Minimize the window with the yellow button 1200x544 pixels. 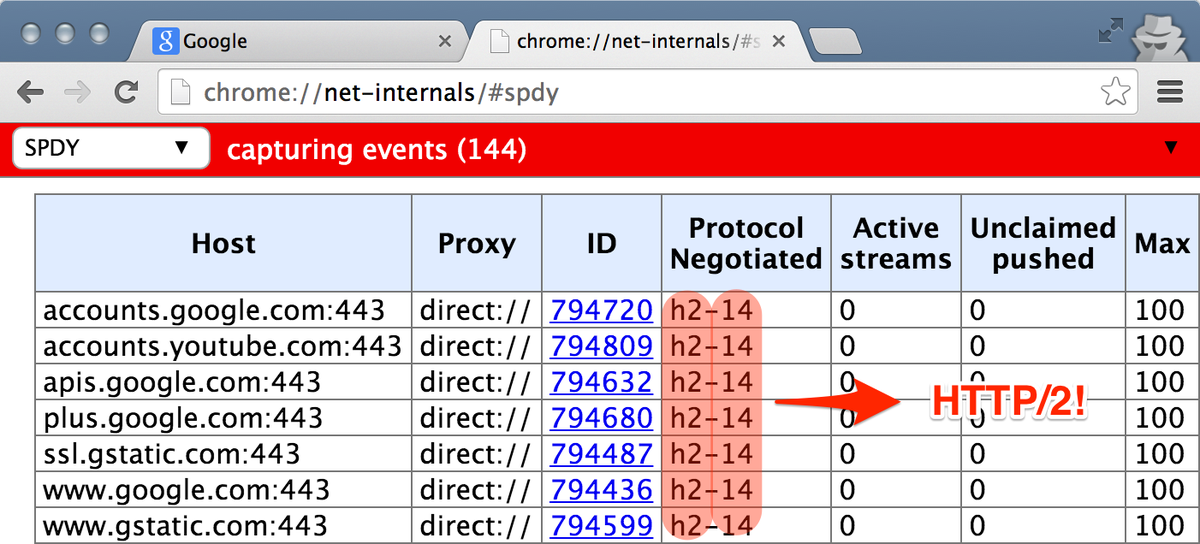point(65,33)
